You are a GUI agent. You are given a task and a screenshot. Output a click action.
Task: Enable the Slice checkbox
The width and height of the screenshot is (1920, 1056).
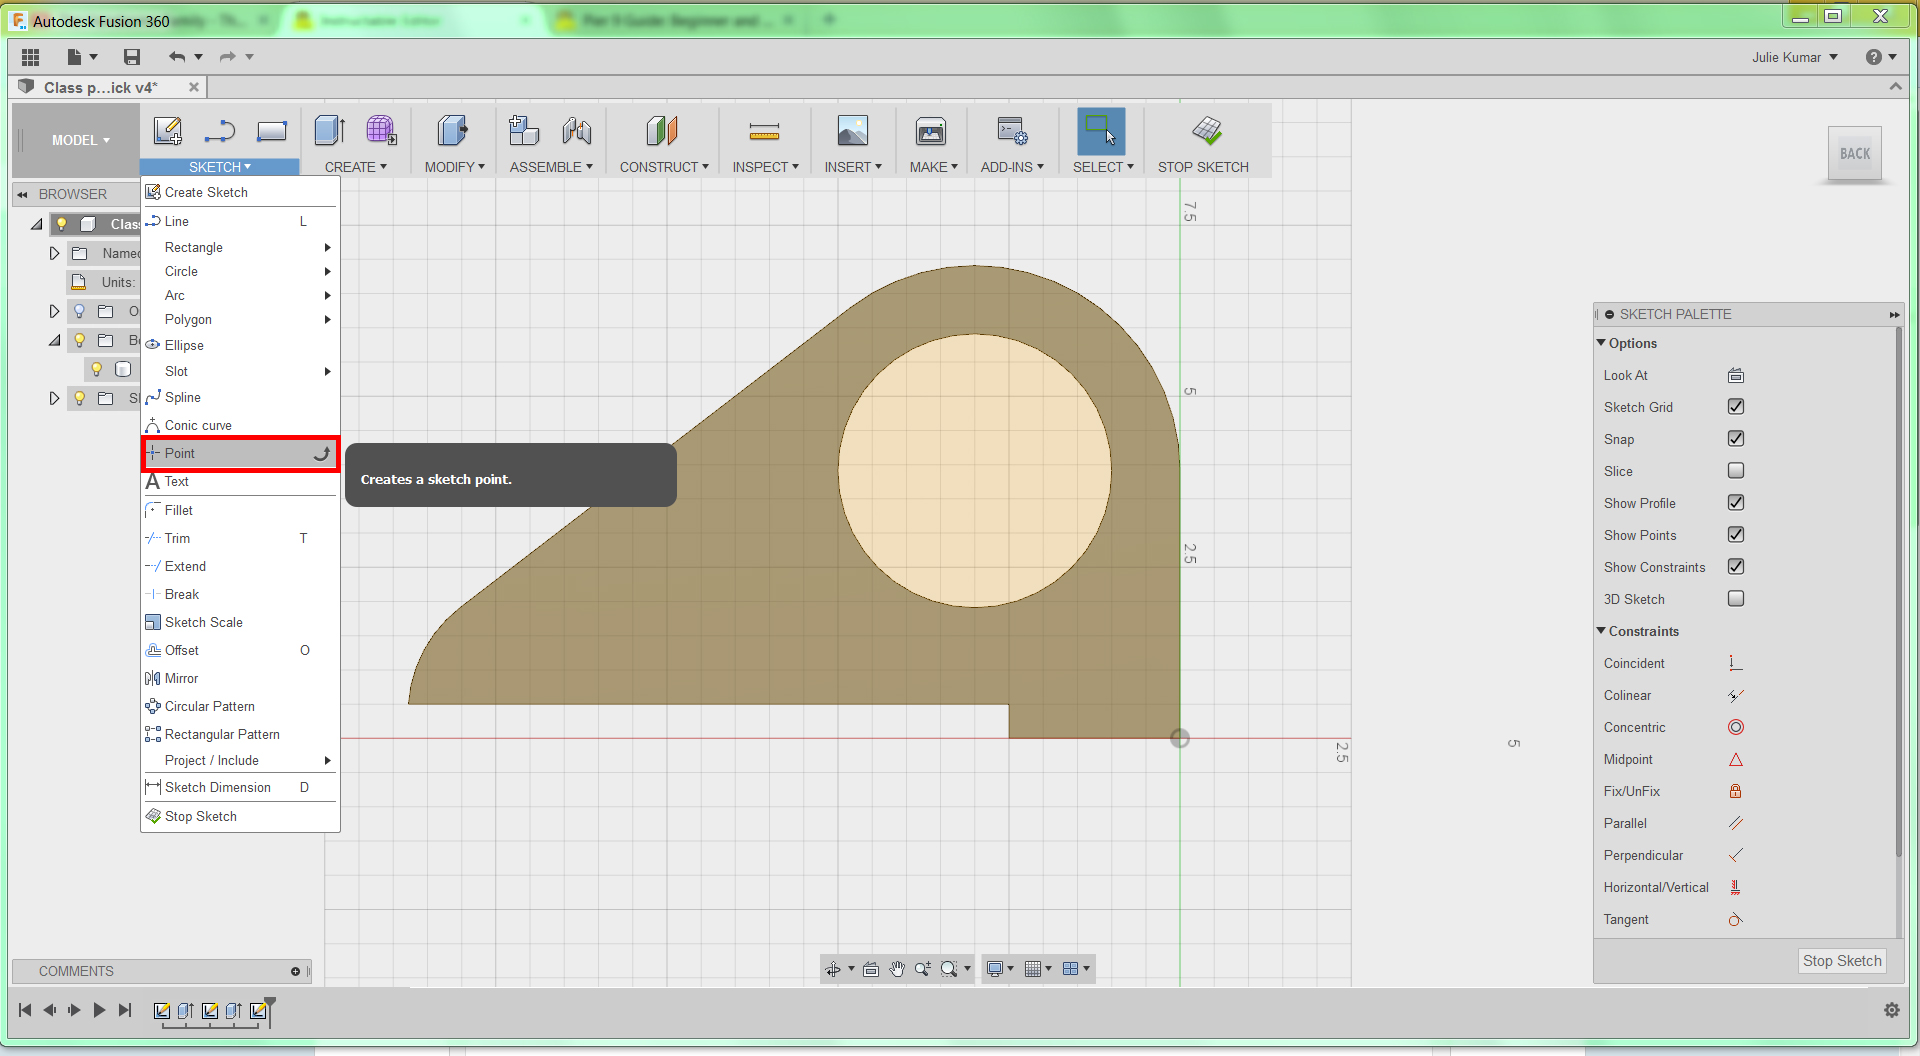1736,471
